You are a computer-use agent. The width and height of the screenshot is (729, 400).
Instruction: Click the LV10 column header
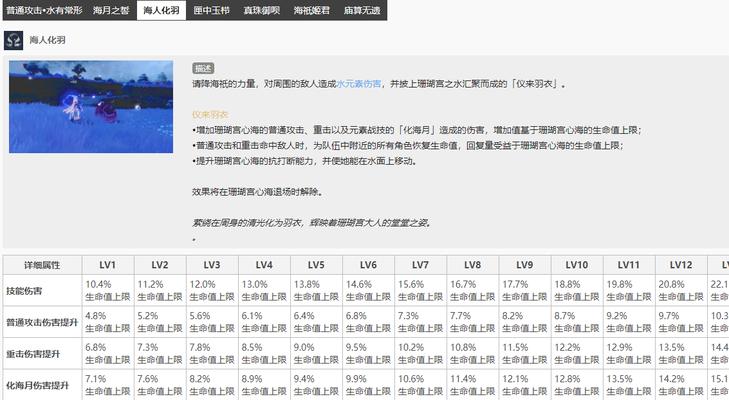click(x=577, y=265)
